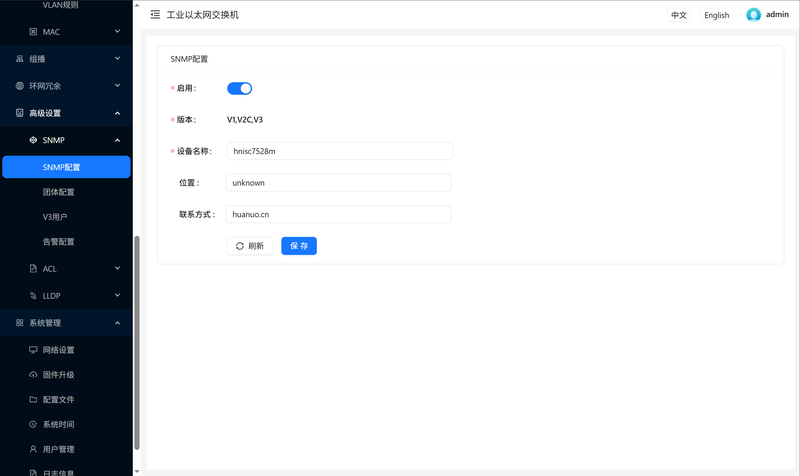Switch language to English

pos(716,15)
